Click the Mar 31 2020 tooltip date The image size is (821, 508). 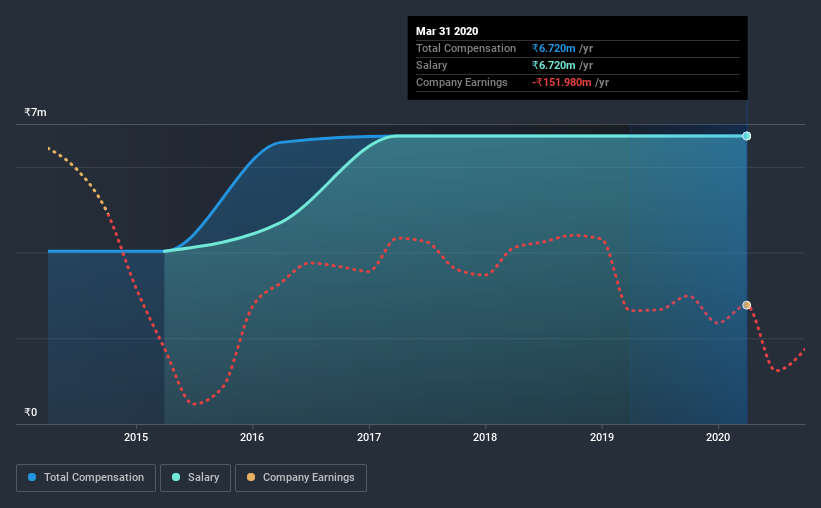(x=447, y=31)
